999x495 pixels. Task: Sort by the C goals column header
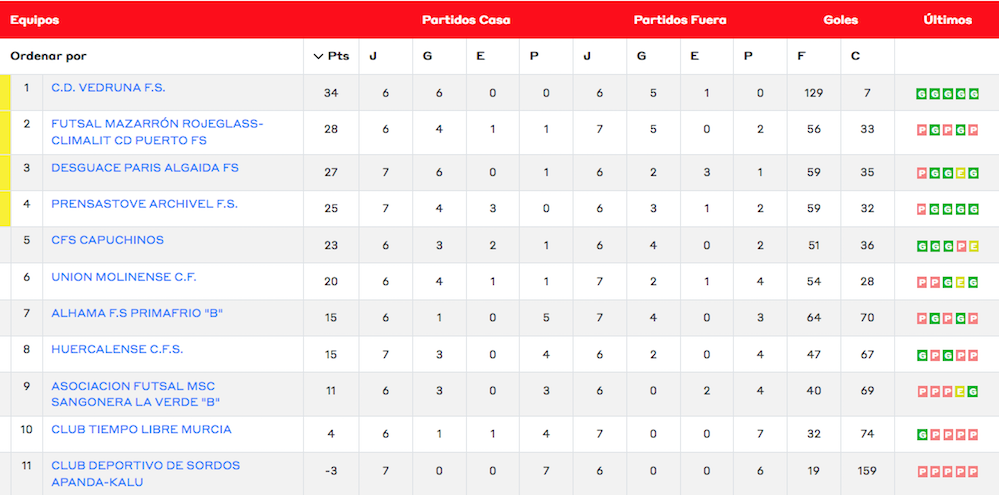855,56
